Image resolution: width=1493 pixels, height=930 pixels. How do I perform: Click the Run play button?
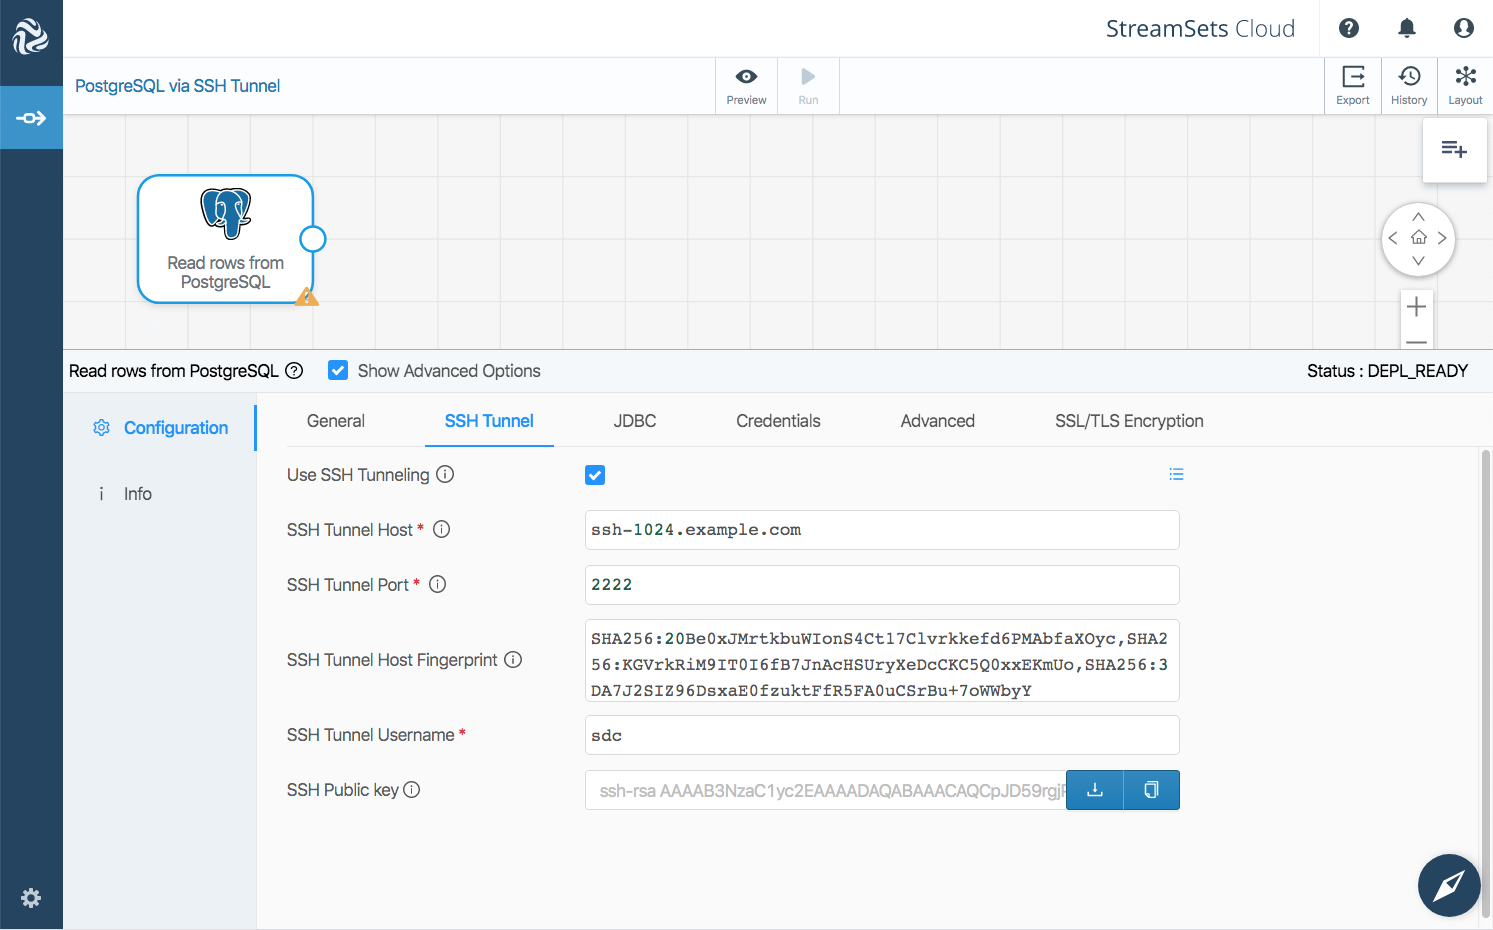pyautogui.click(x=808, y=86)
